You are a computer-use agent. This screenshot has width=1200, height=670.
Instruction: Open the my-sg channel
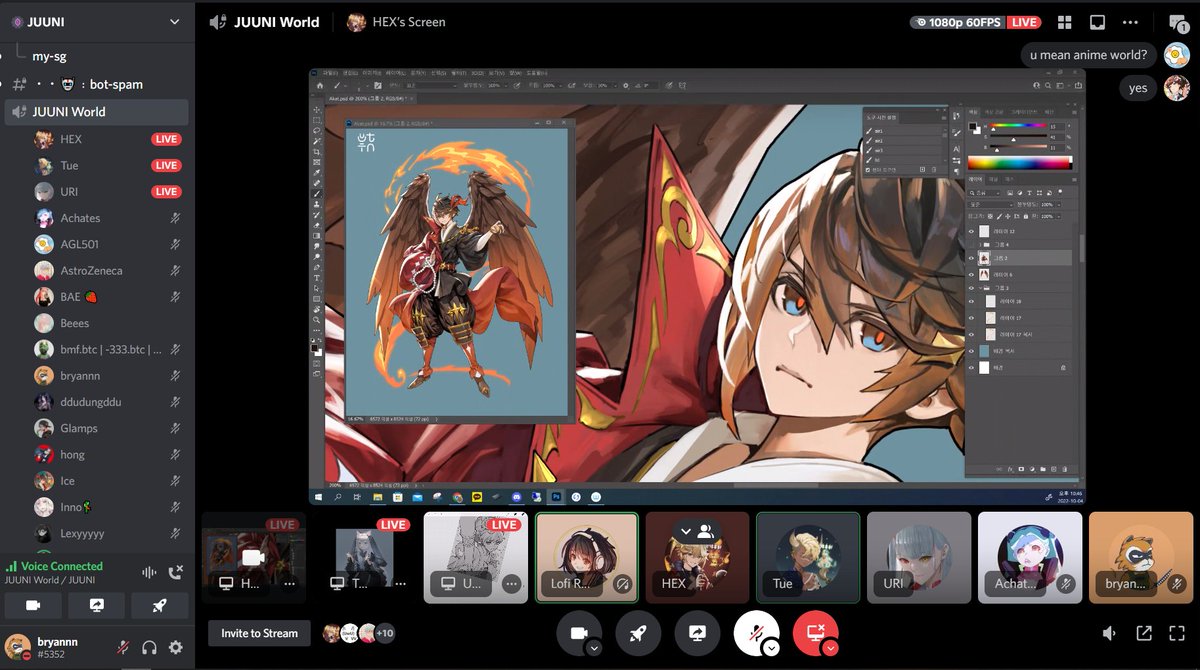tap(49, 57)
